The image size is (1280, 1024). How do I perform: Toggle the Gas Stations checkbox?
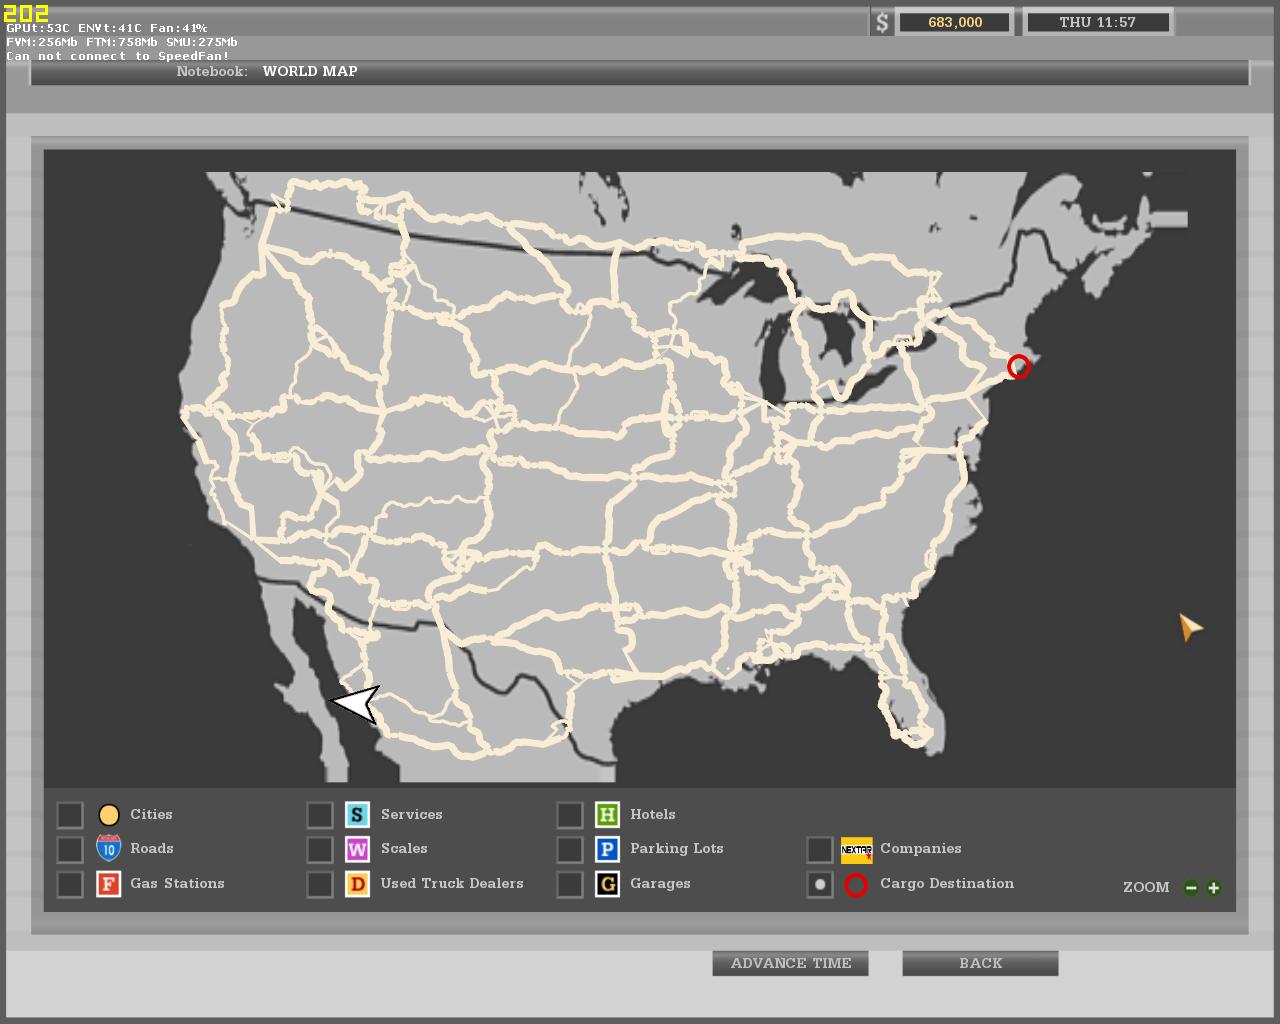[70, 884]
